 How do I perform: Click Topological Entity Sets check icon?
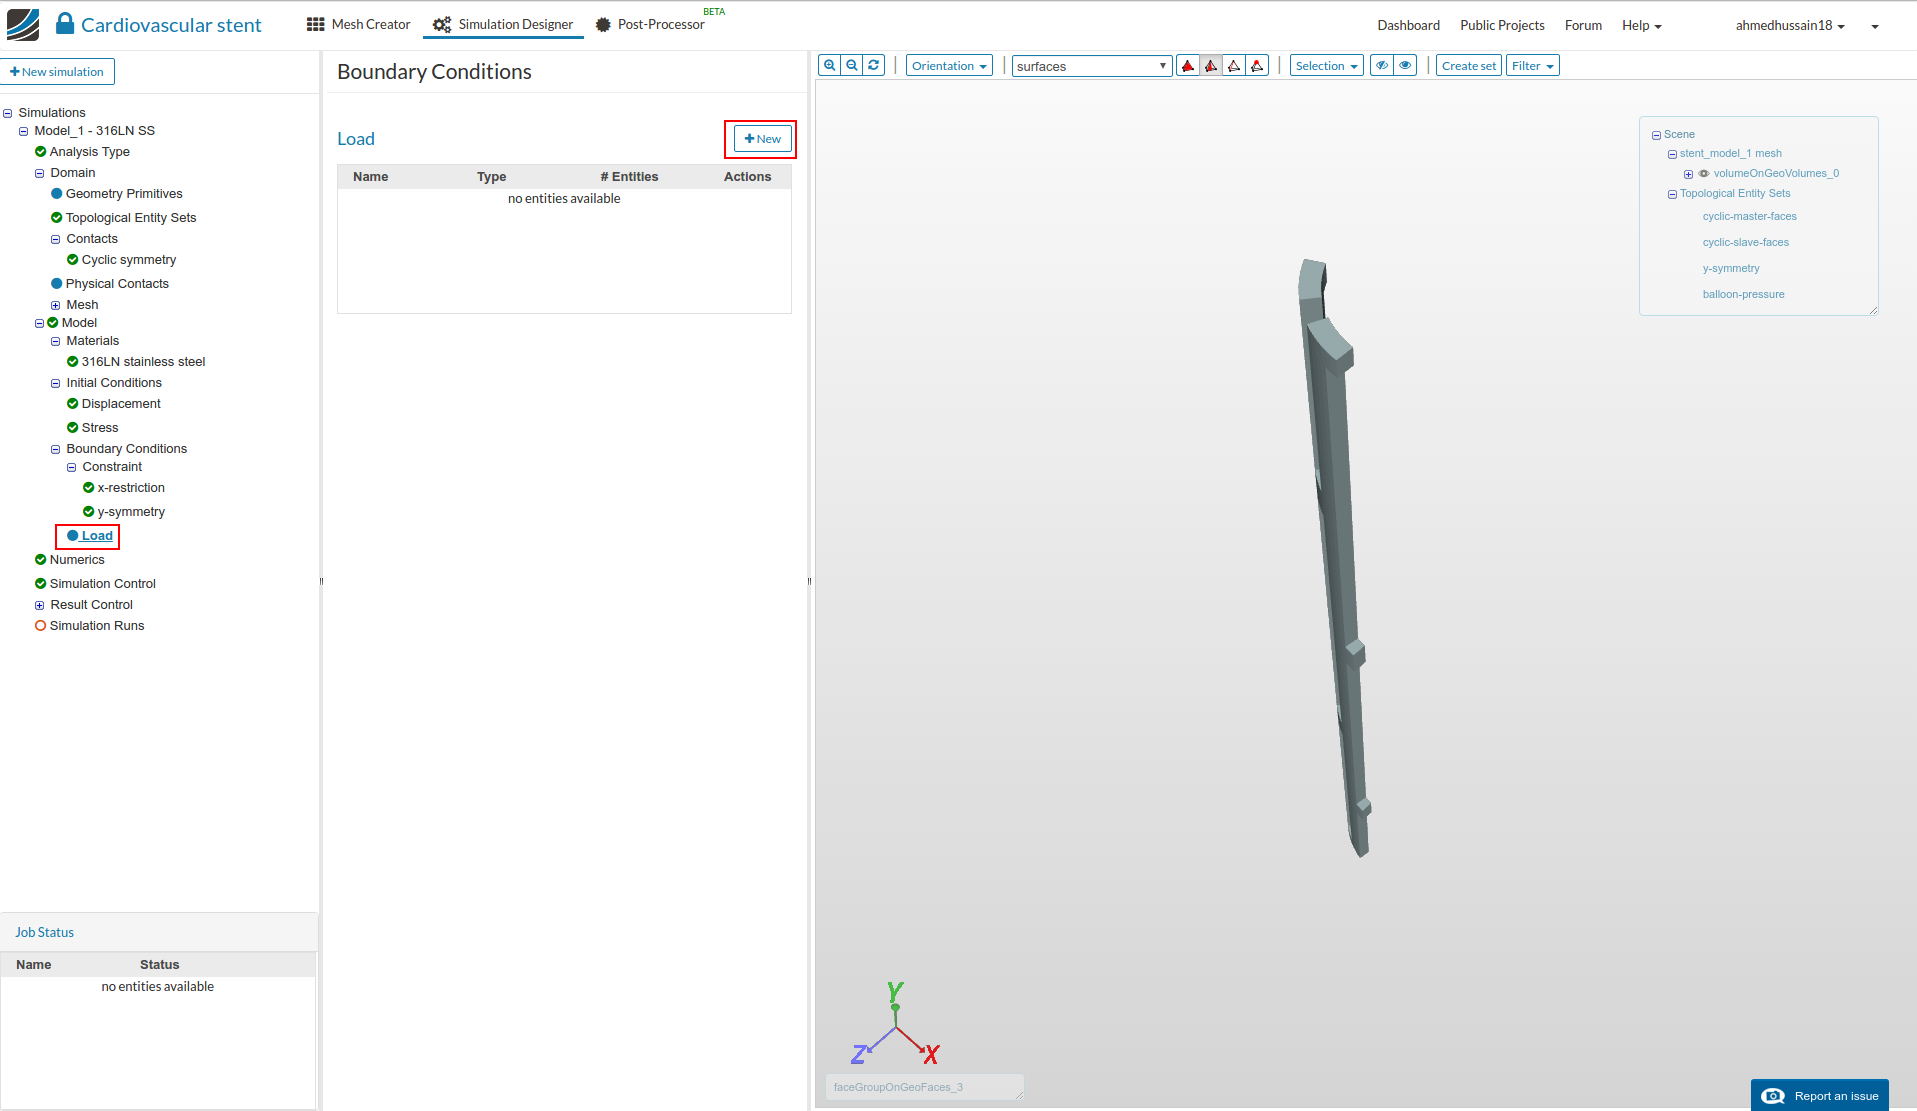point(57,218)
